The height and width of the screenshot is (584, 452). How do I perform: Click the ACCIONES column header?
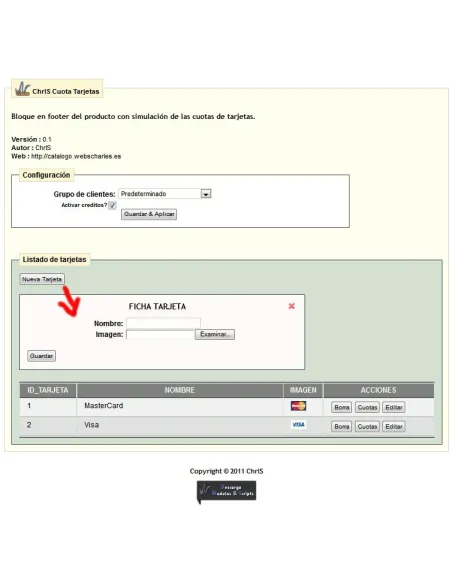pos(378,390)
